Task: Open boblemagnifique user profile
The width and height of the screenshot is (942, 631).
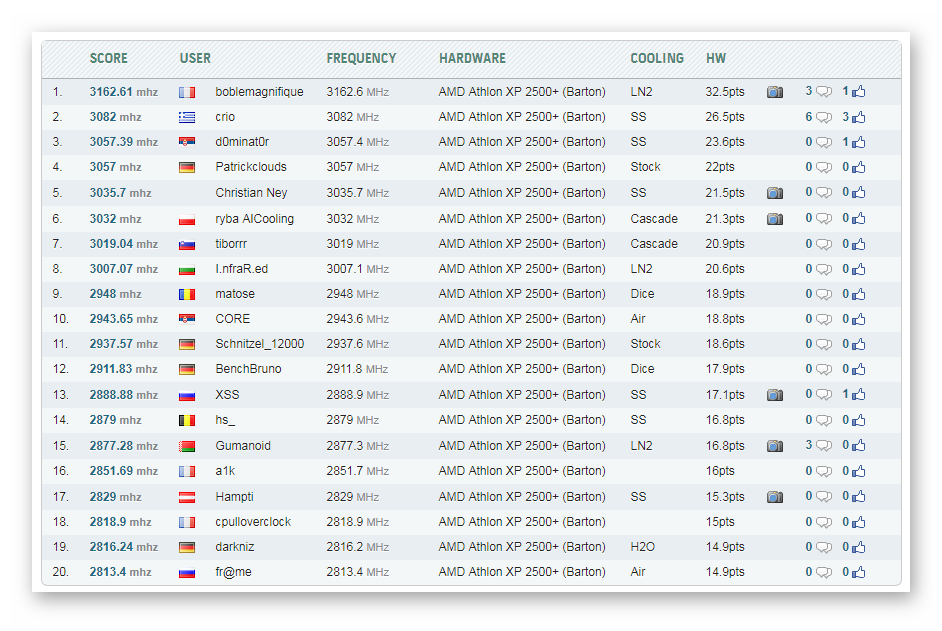Action: click(x=260, y=92)
